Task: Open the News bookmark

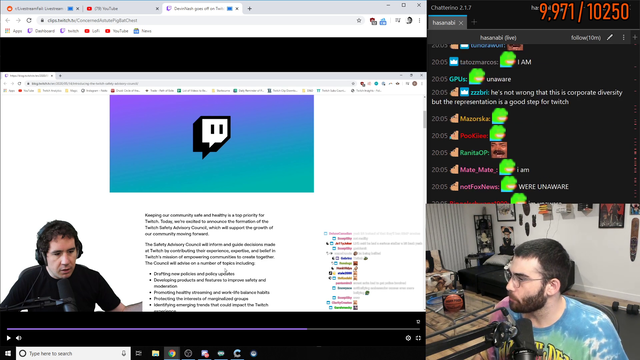Action: (x=142, y=31)
